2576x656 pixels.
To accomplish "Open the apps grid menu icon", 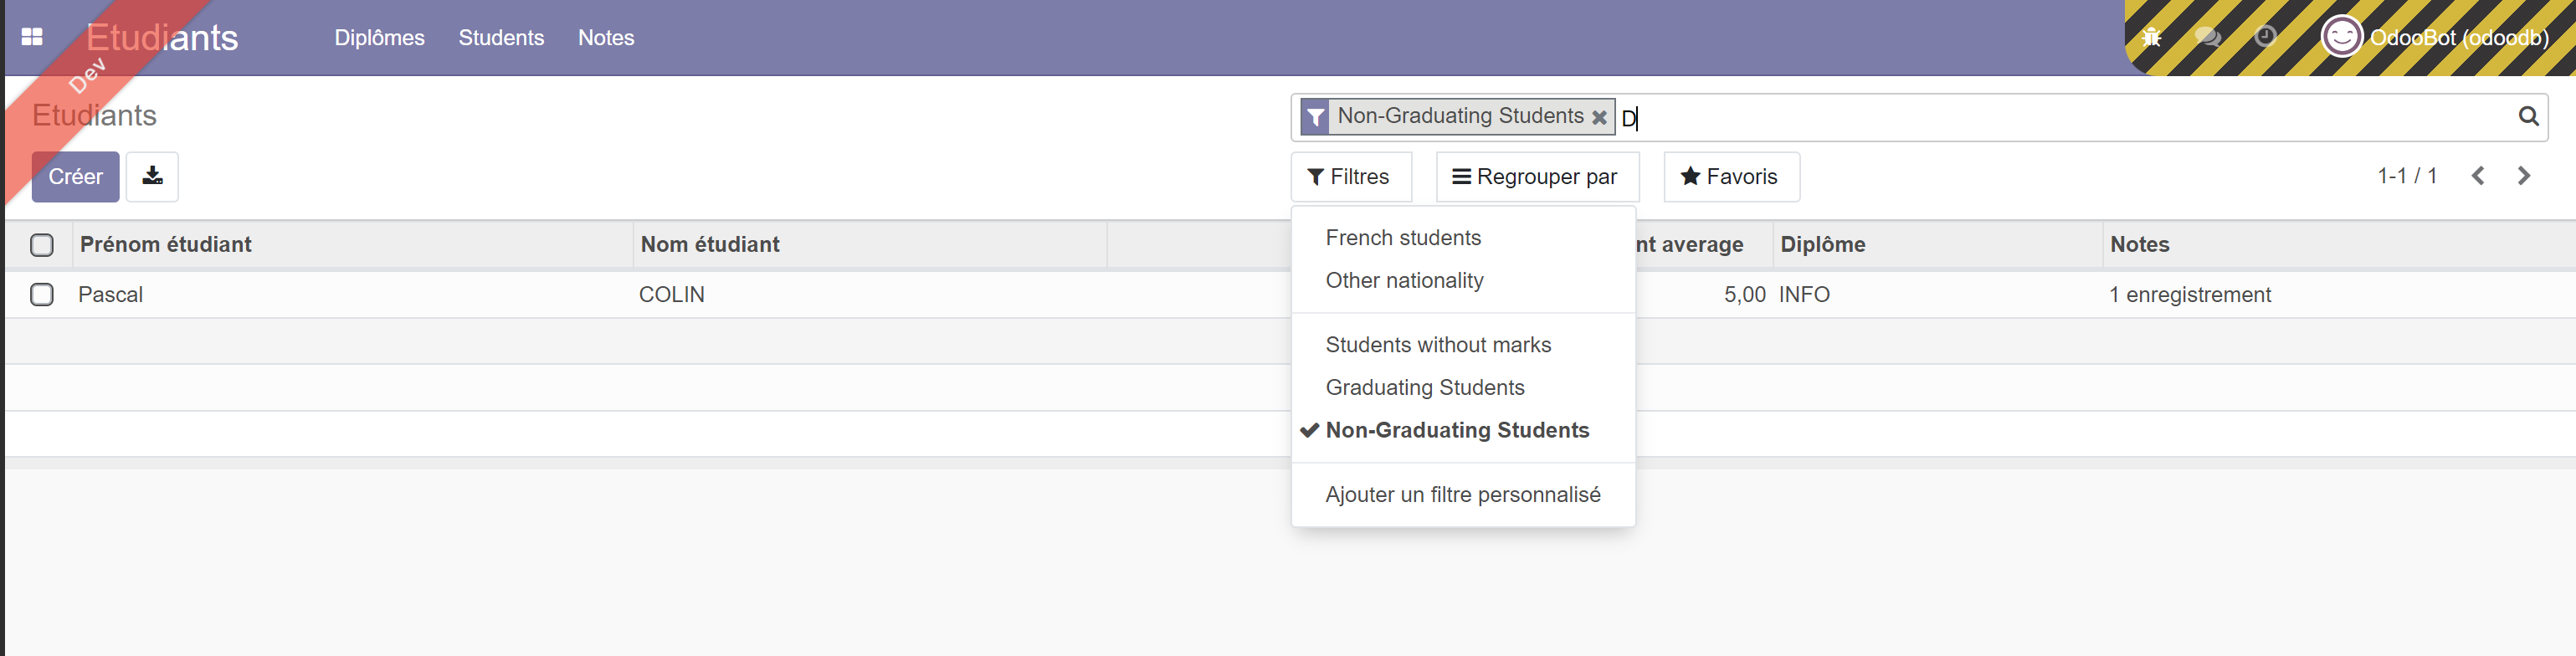I will pyautogui.click(x=32, y=37).
